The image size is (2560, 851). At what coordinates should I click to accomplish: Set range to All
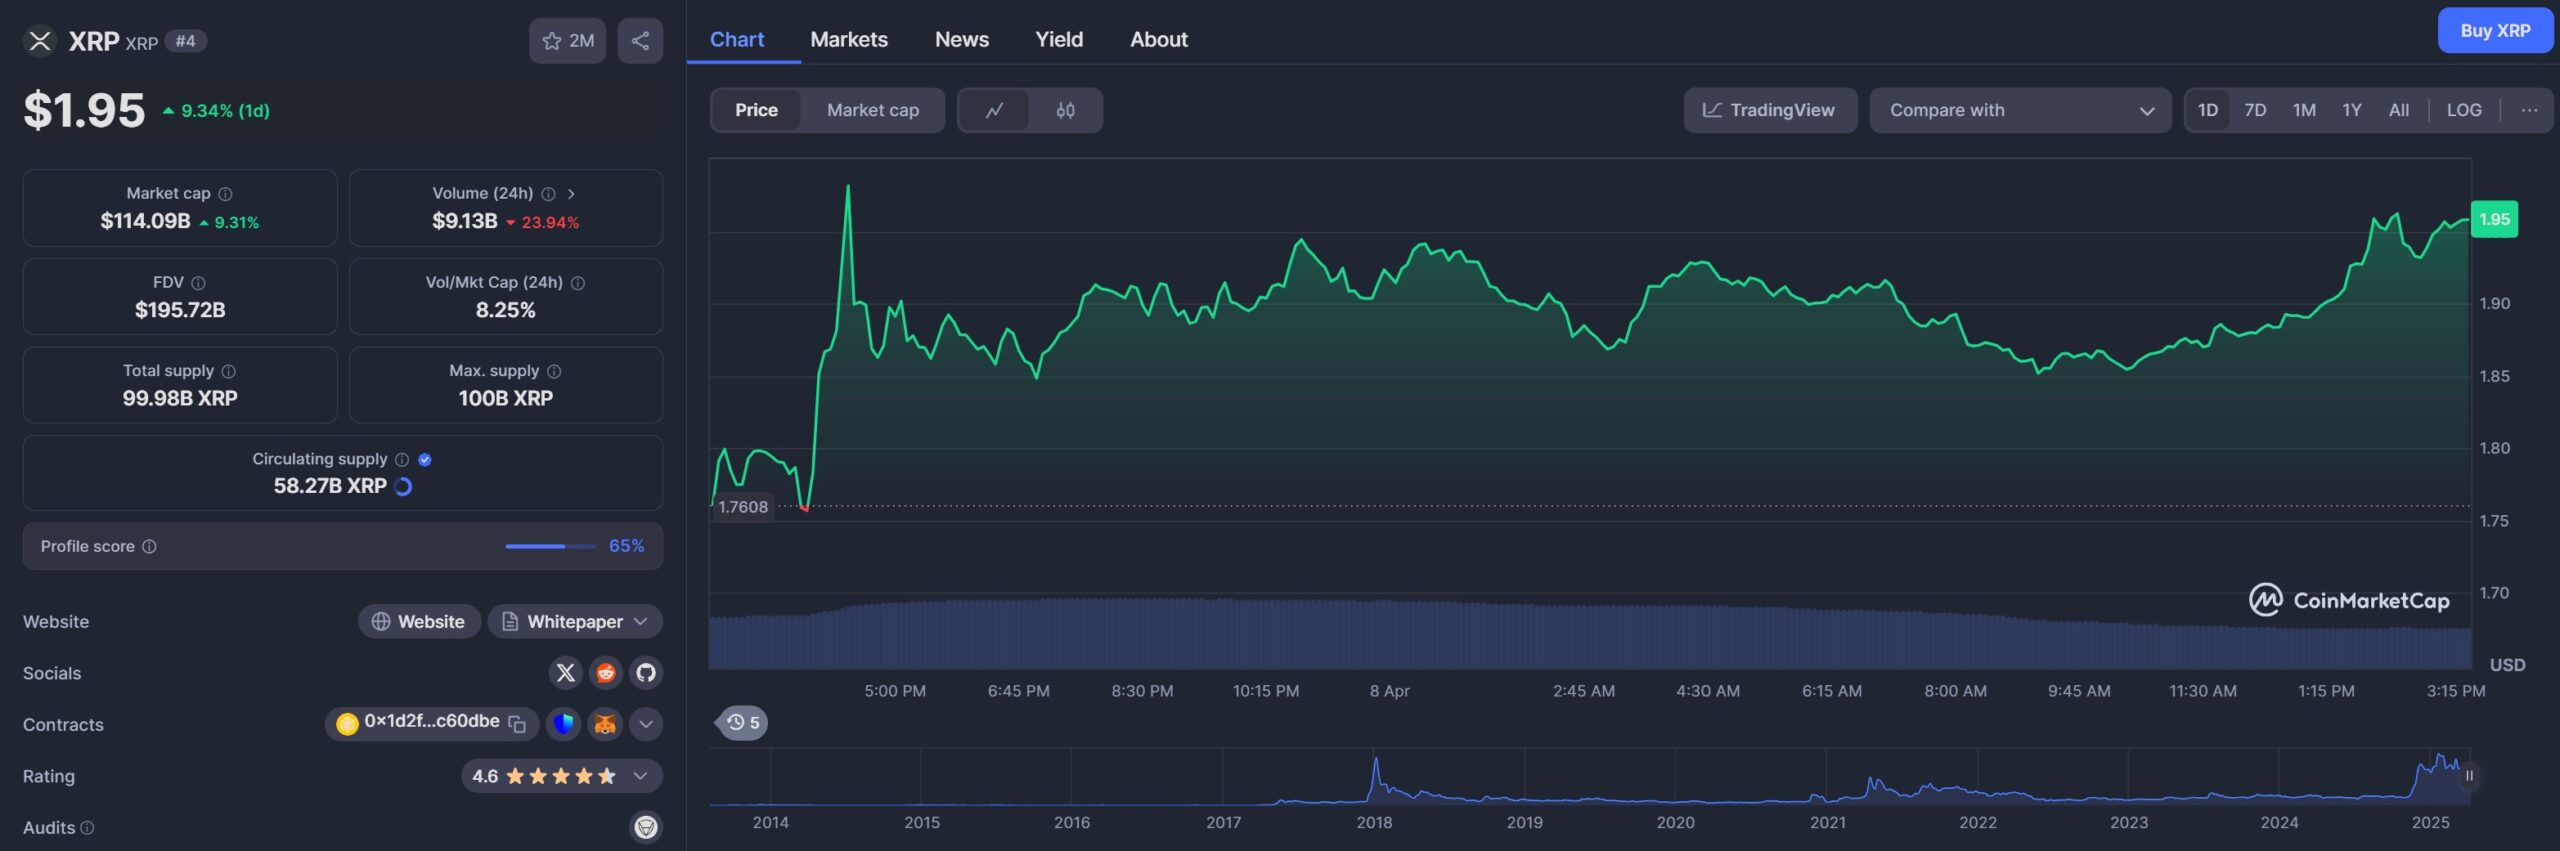coord(2399,110)
